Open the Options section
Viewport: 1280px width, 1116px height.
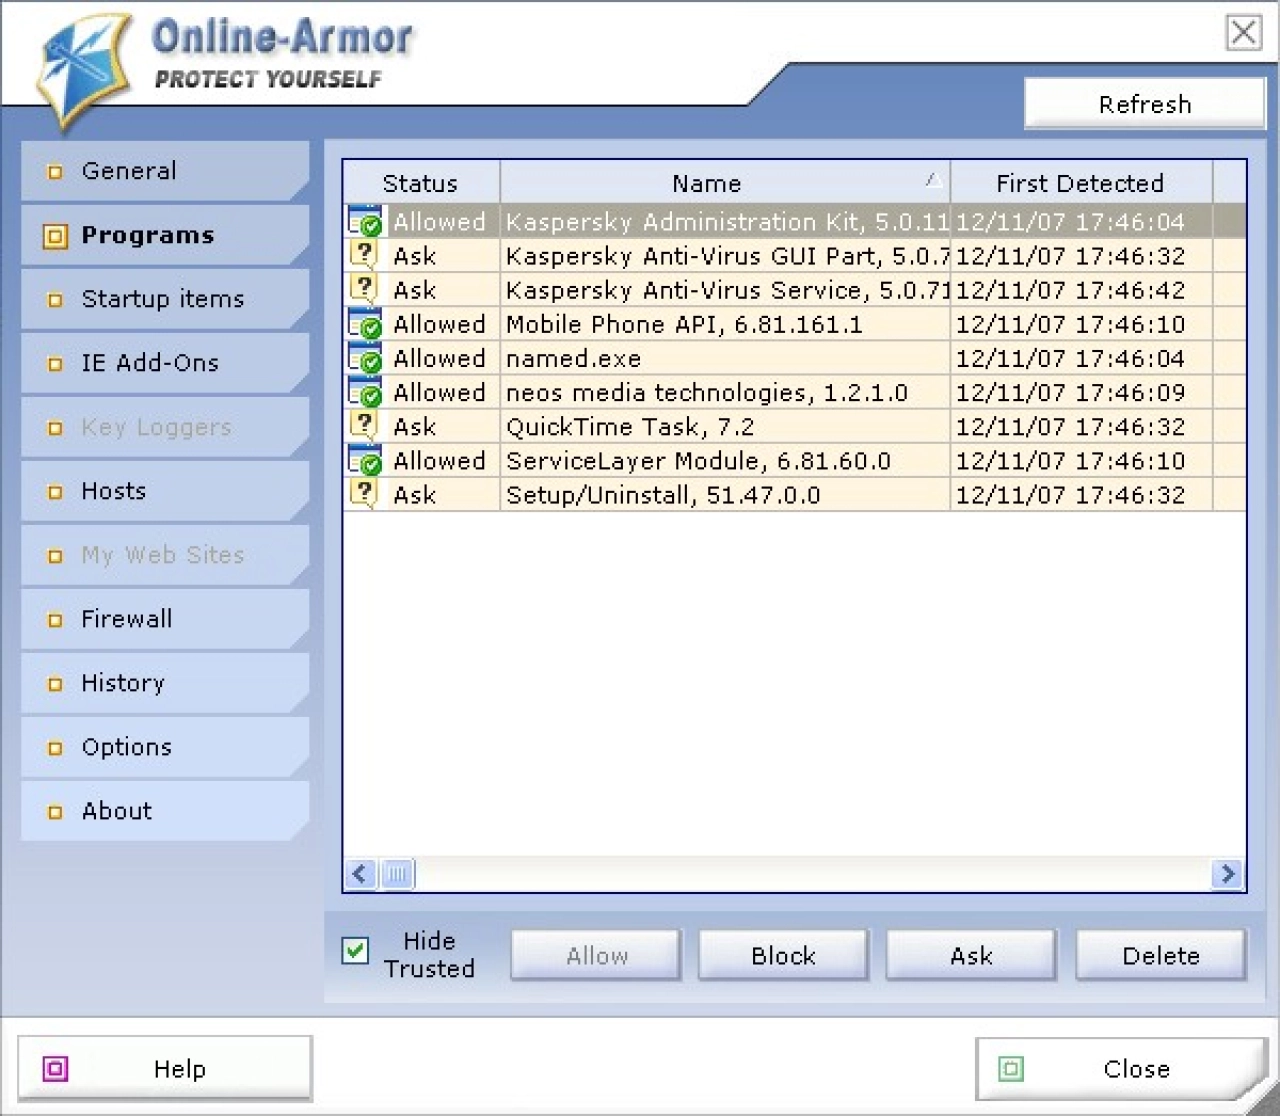pos(165,747)
